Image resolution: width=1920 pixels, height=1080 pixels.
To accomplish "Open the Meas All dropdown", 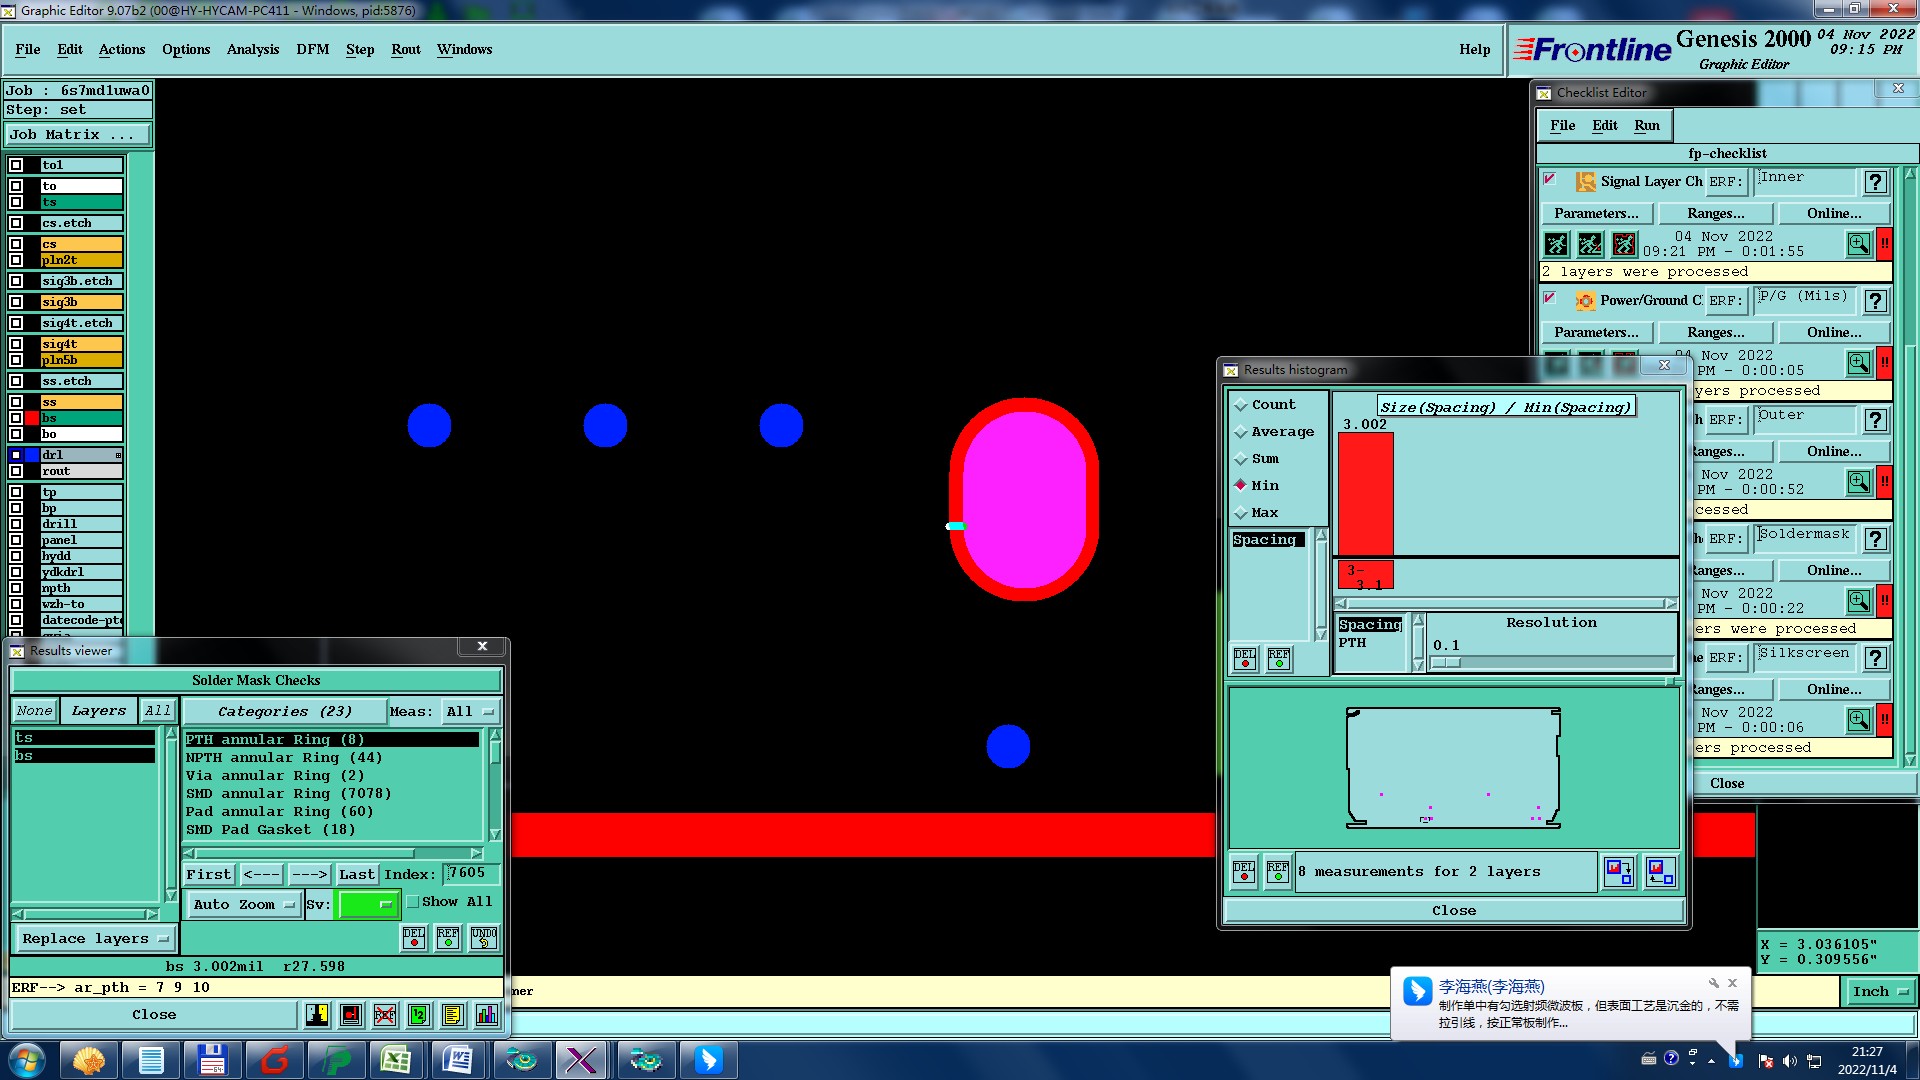I will [471, 712].
